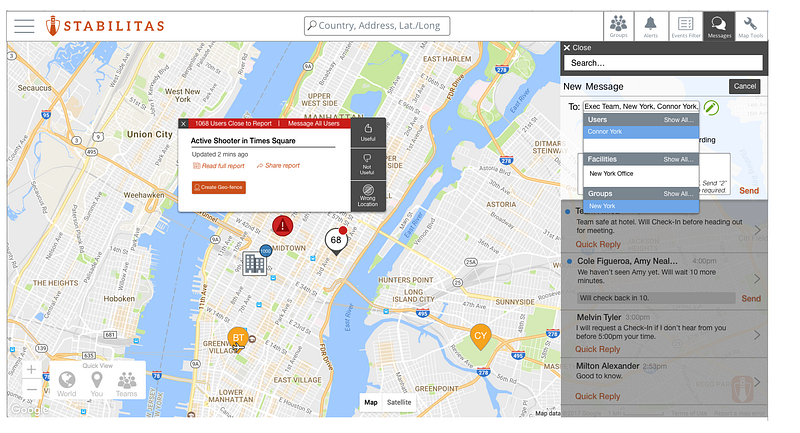Send 'Will check back in 10' reply
800x433 pixels.
[751, 298]
